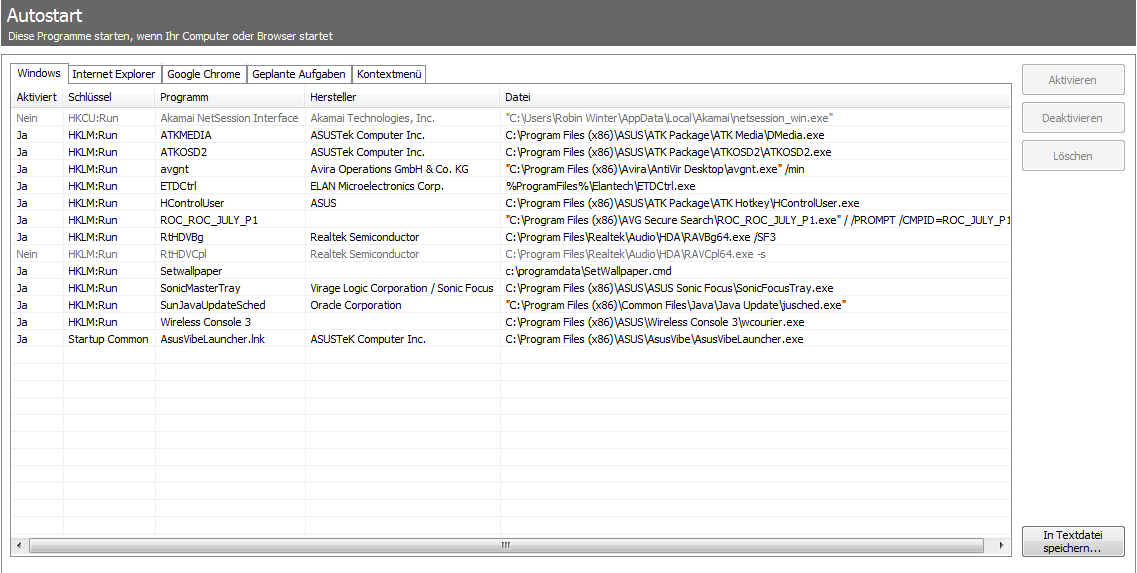The height and width of the screenshot is (573, 1137).
Task: Select the RtHDVBg entry
Action: (x=510, y=237)
